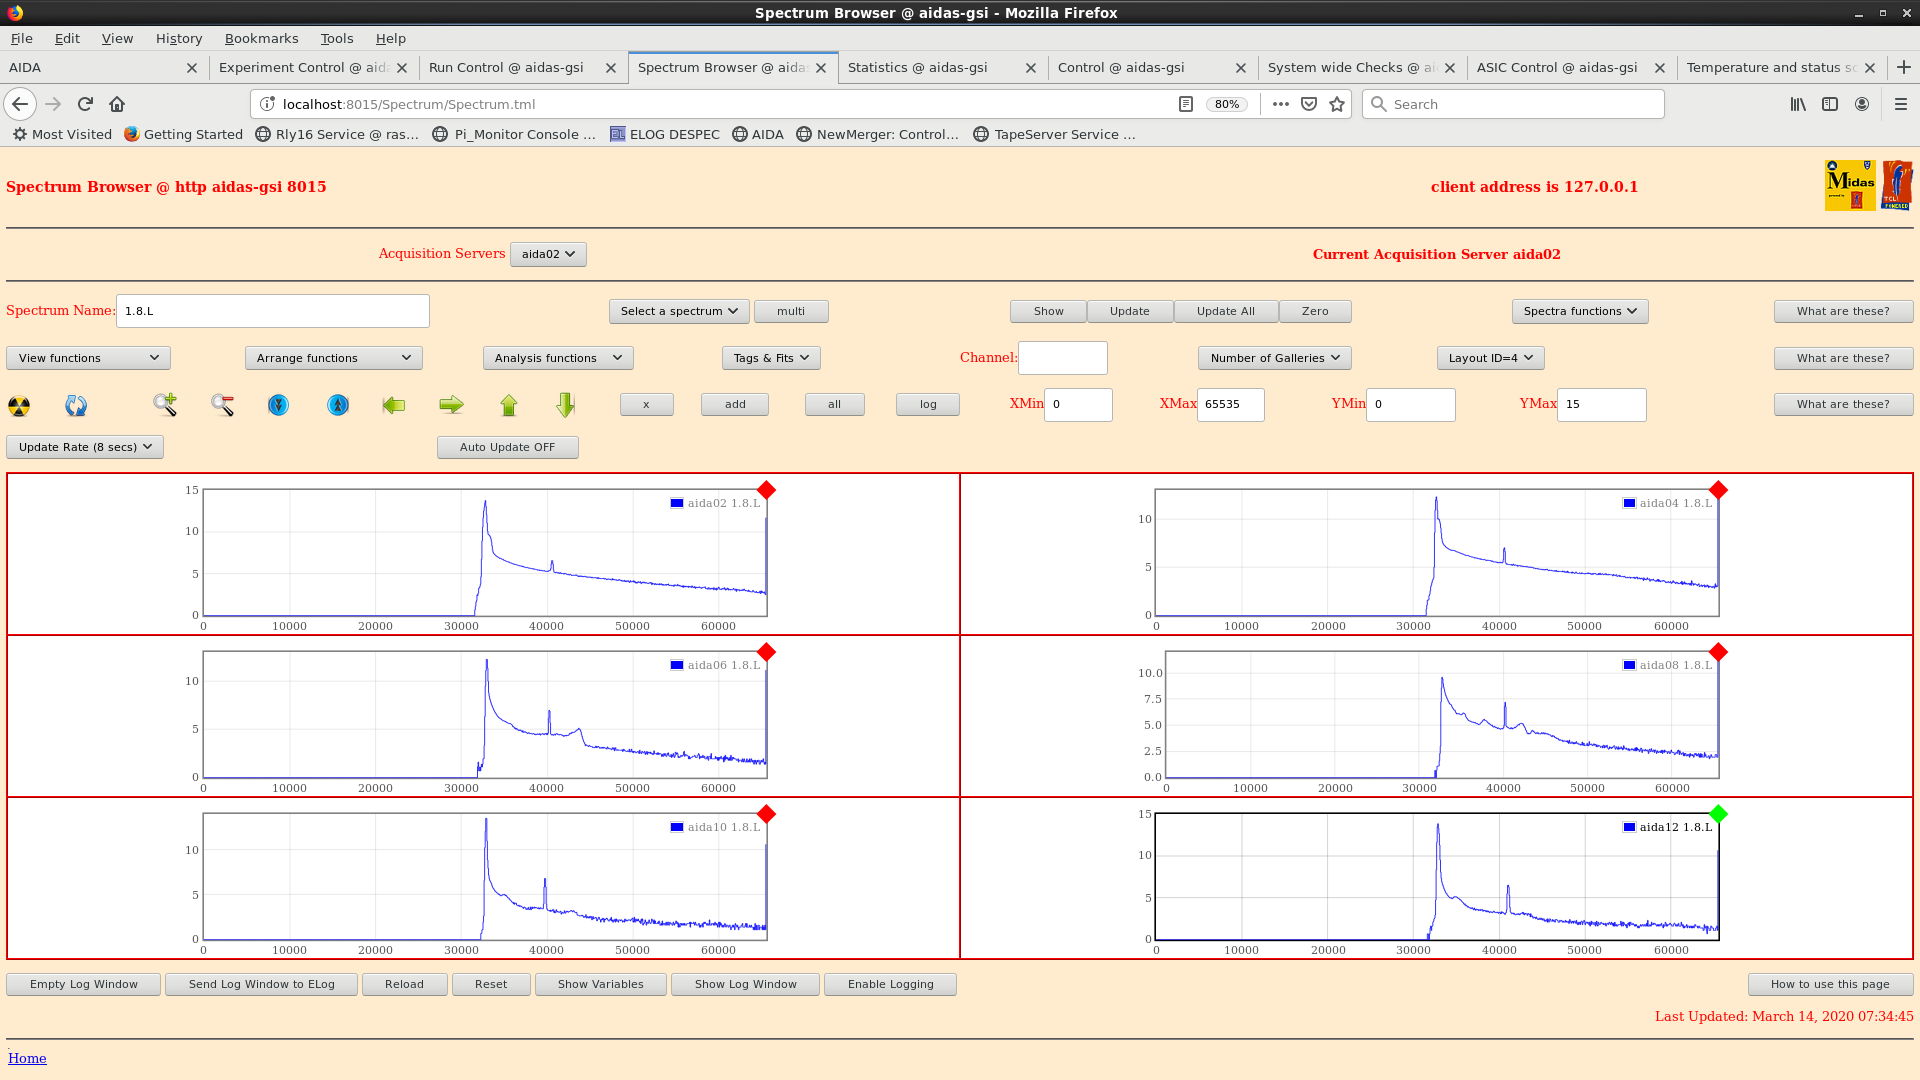Open the Bookmarks menu
1920x1080 pixels.
(x=261, y=38)
